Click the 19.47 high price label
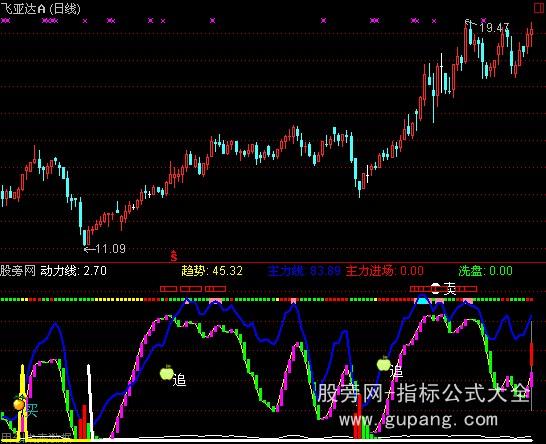 pos(494,28)
